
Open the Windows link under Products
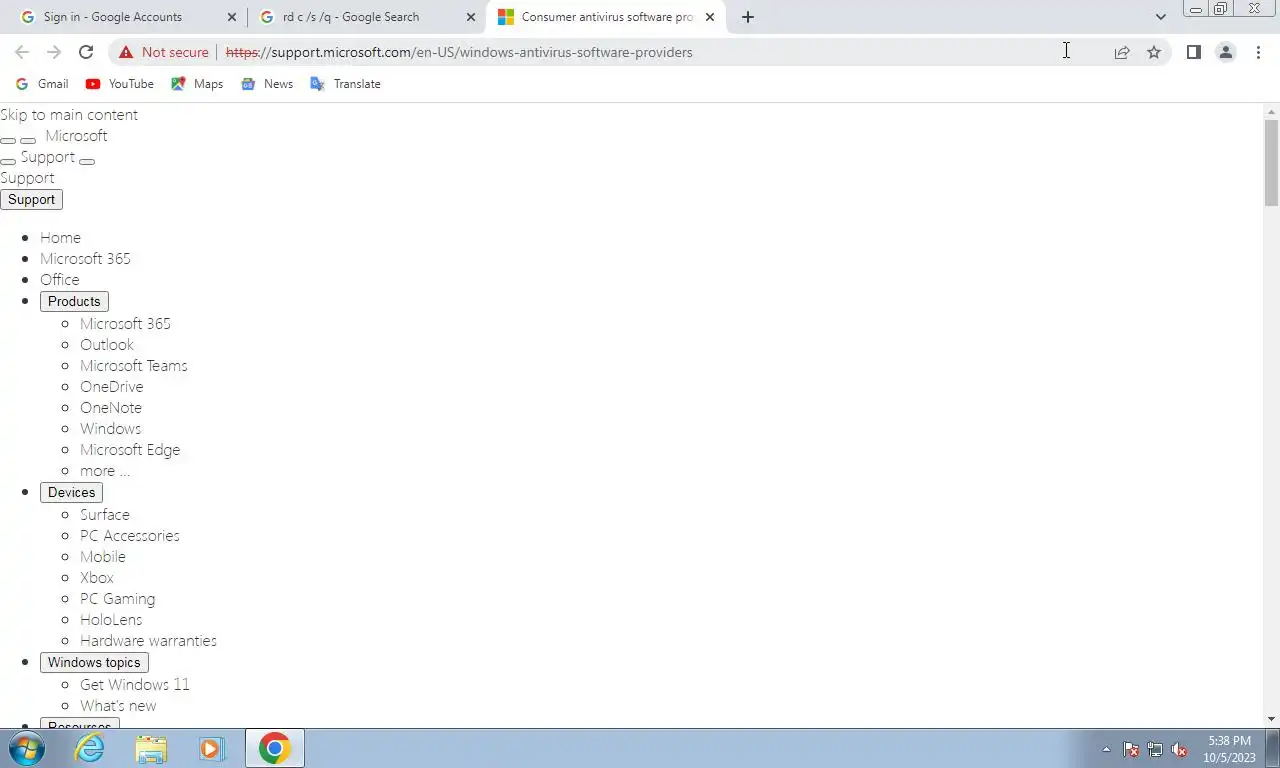[x=110, y=429]
